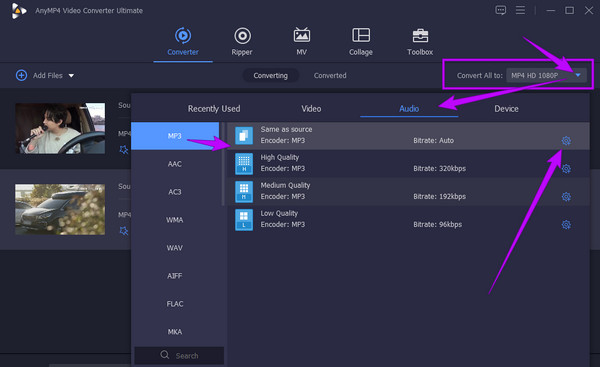Image resolution: width=600 pixels, height=367 pixels.
Task: Switch to the Recently Used tab
Action: [x=214, y=109]
